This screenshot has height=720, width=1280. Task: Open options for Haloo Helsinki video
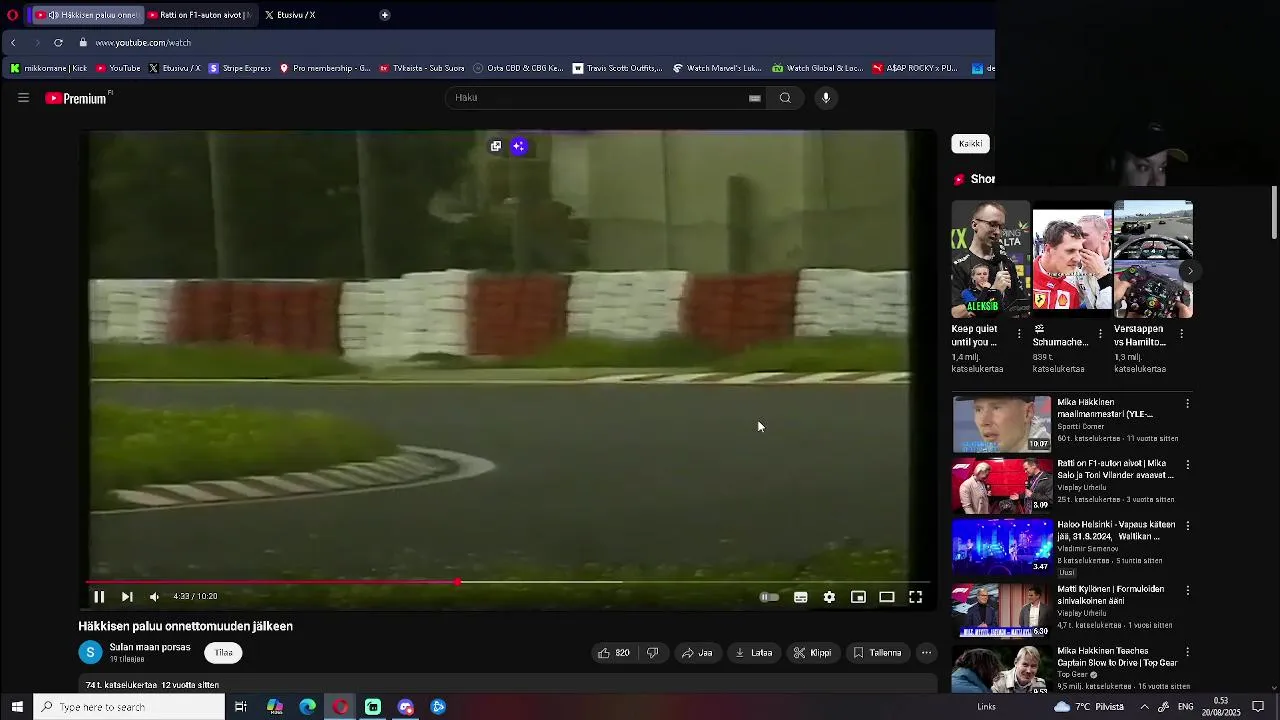1188,525
